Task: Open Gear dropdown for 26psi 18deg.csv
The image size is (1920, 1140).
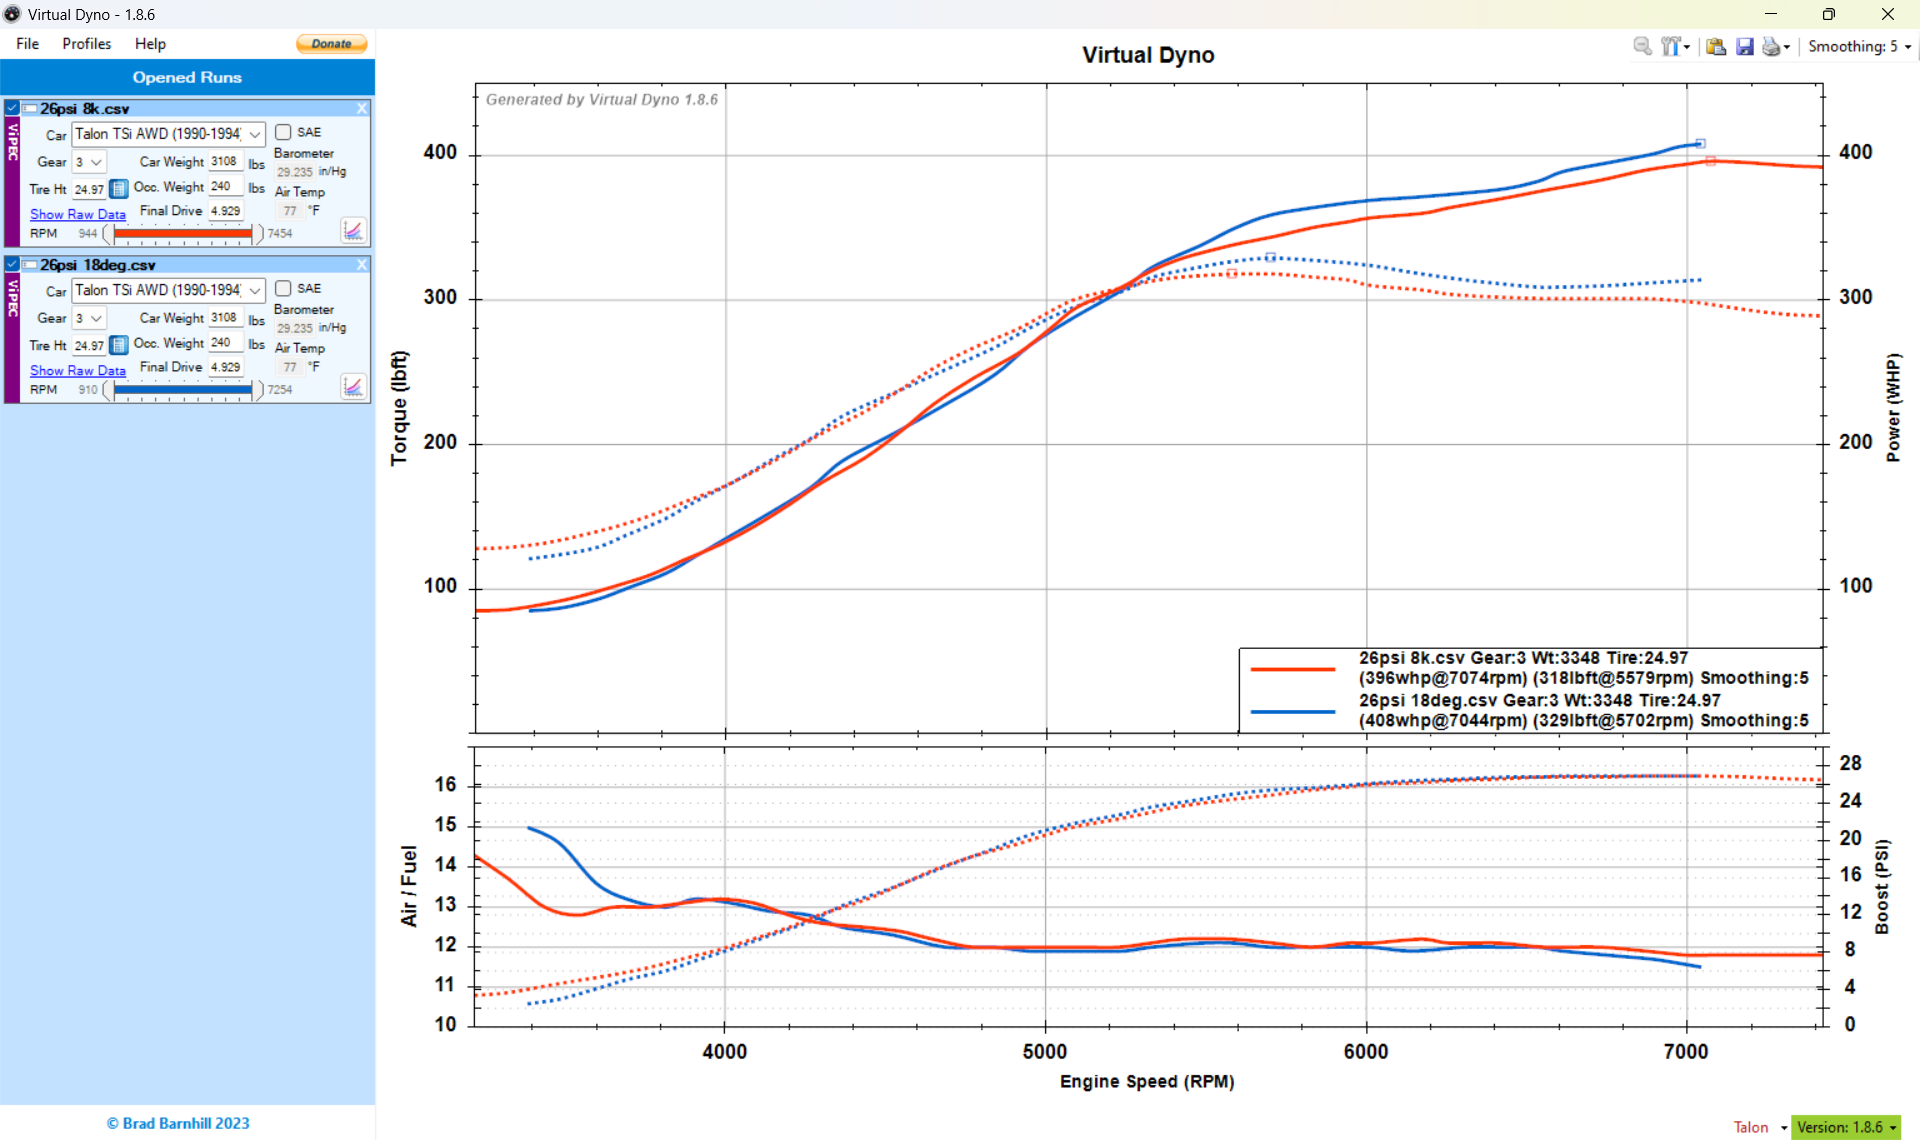Action: coord(89,318)
